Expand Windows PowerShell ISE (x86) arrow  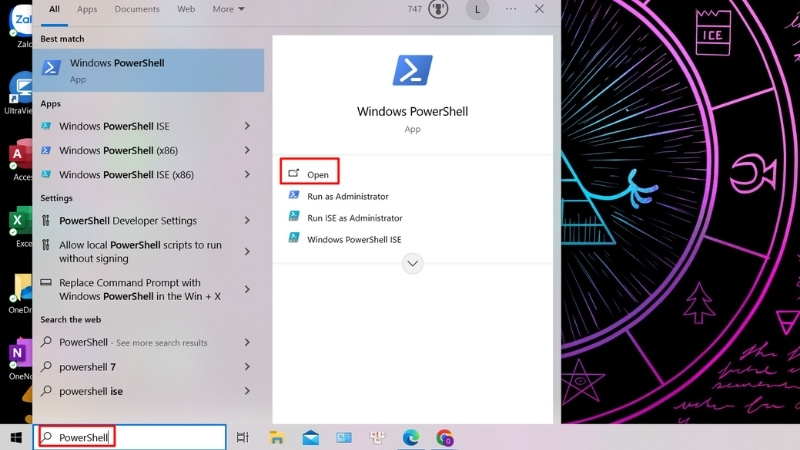pyautogui.click(x=247, y=174)
